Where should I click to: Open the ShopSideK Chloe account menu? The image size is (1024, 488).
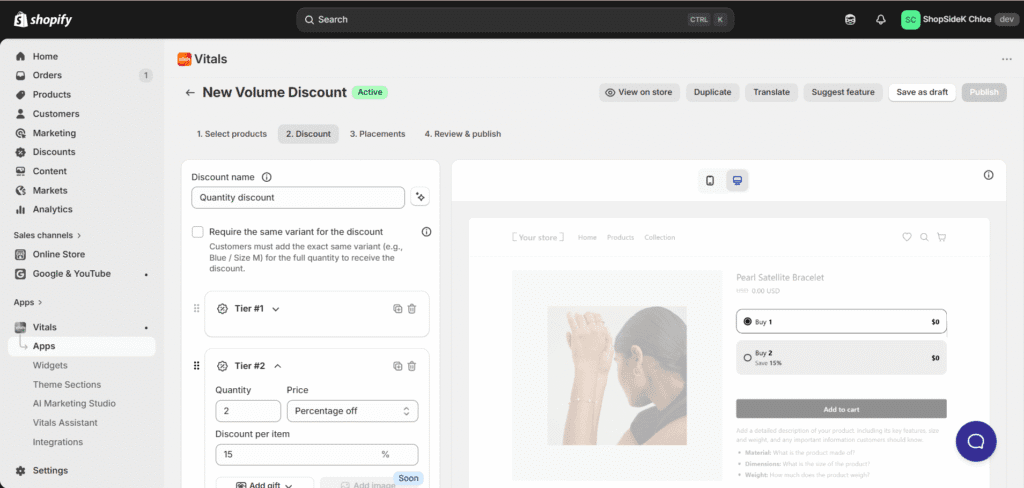[x=959, y=20]
